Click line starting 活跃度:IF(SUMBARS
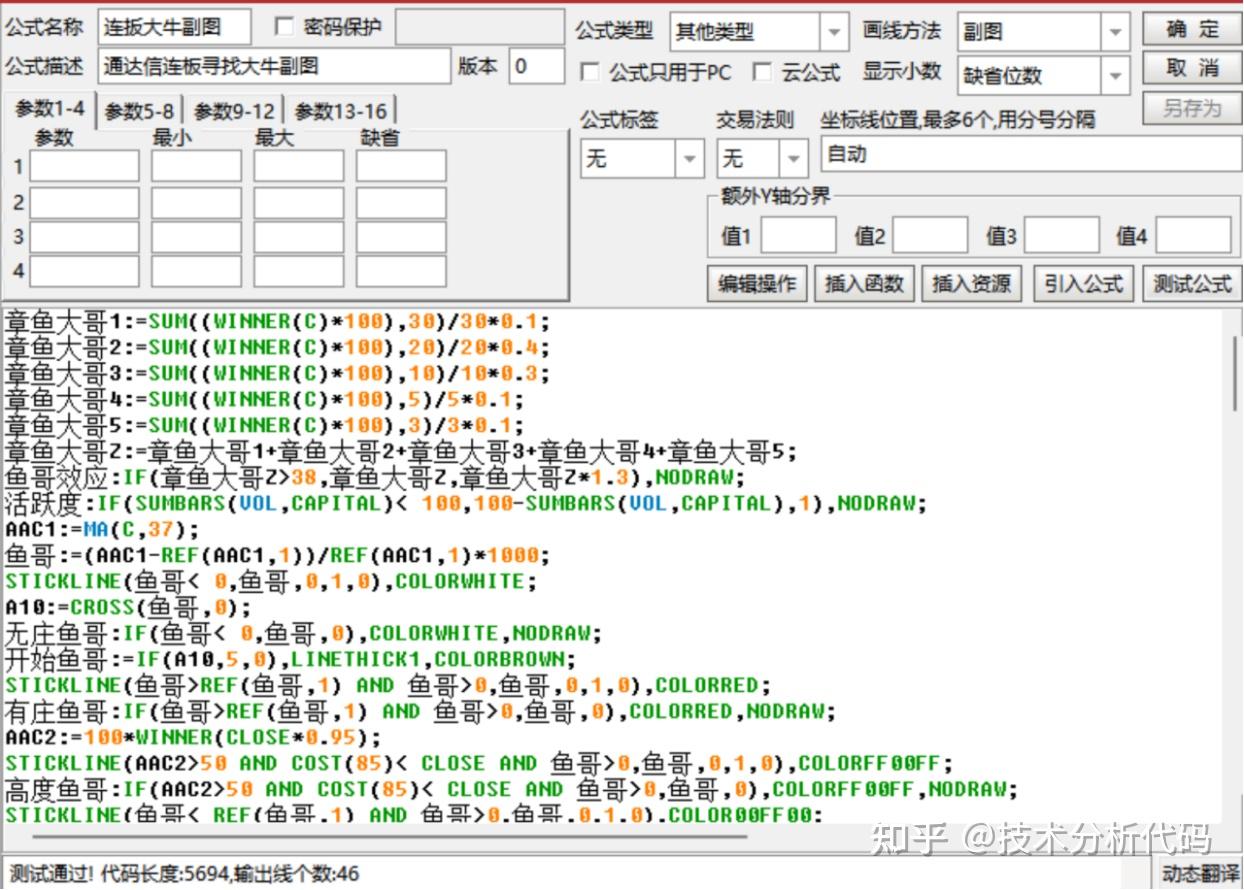This screenshot has width=1244, height=890. coord(466,503)
